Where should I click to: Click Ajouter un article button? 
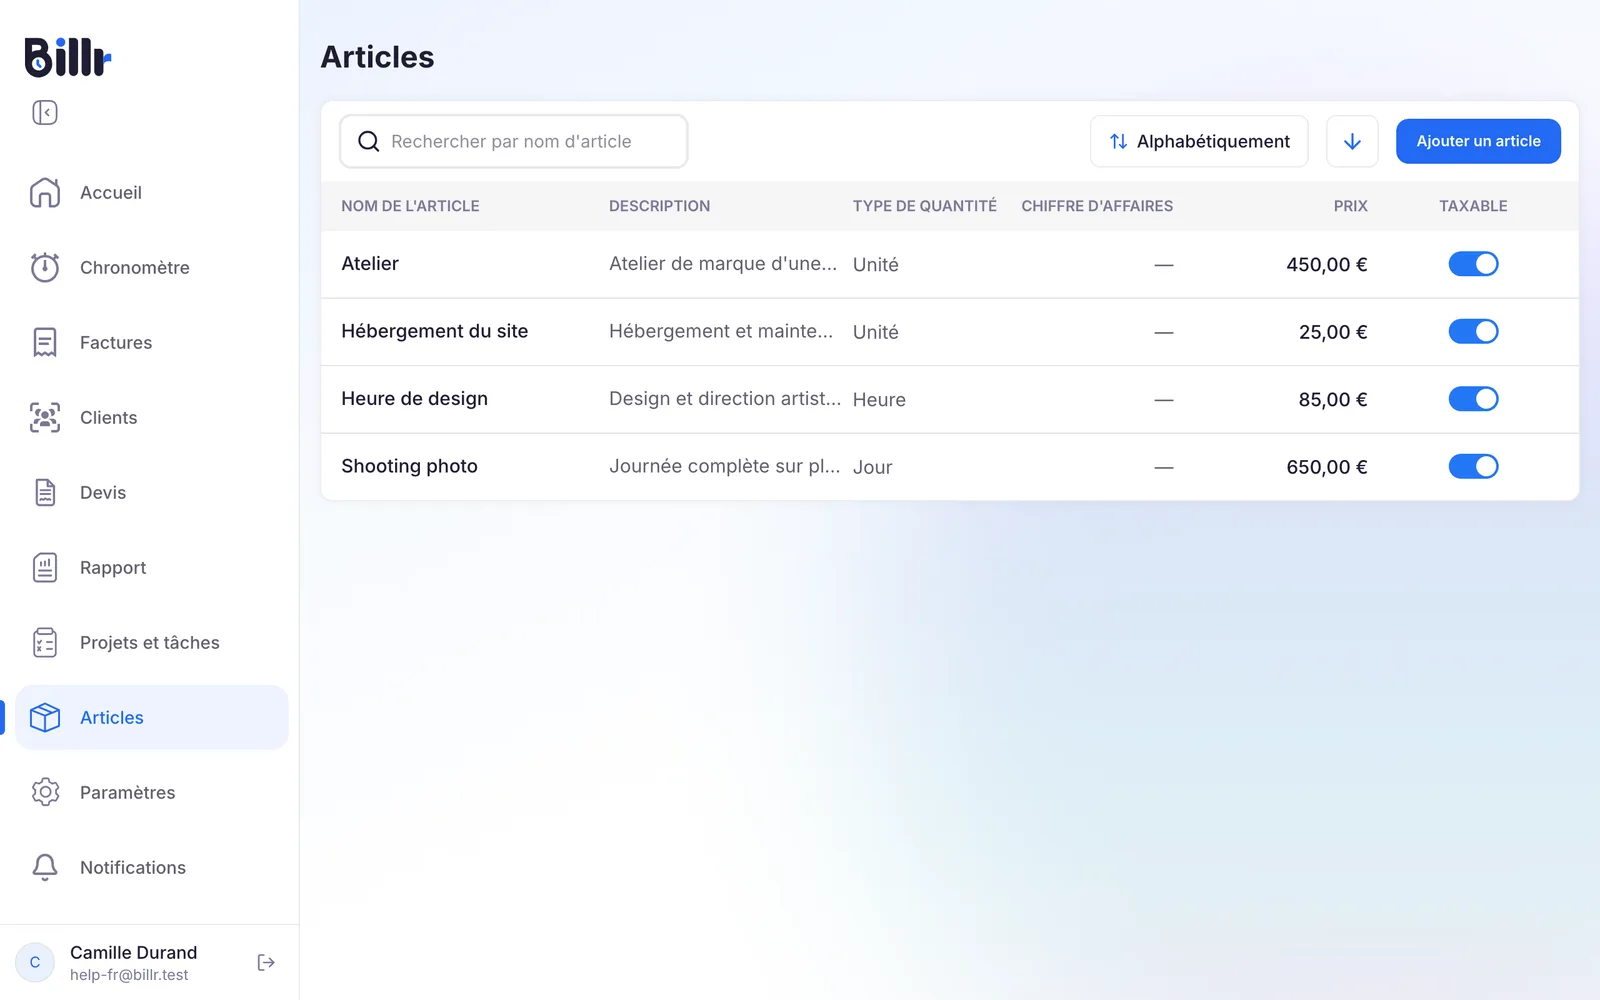coord(1478,141)
